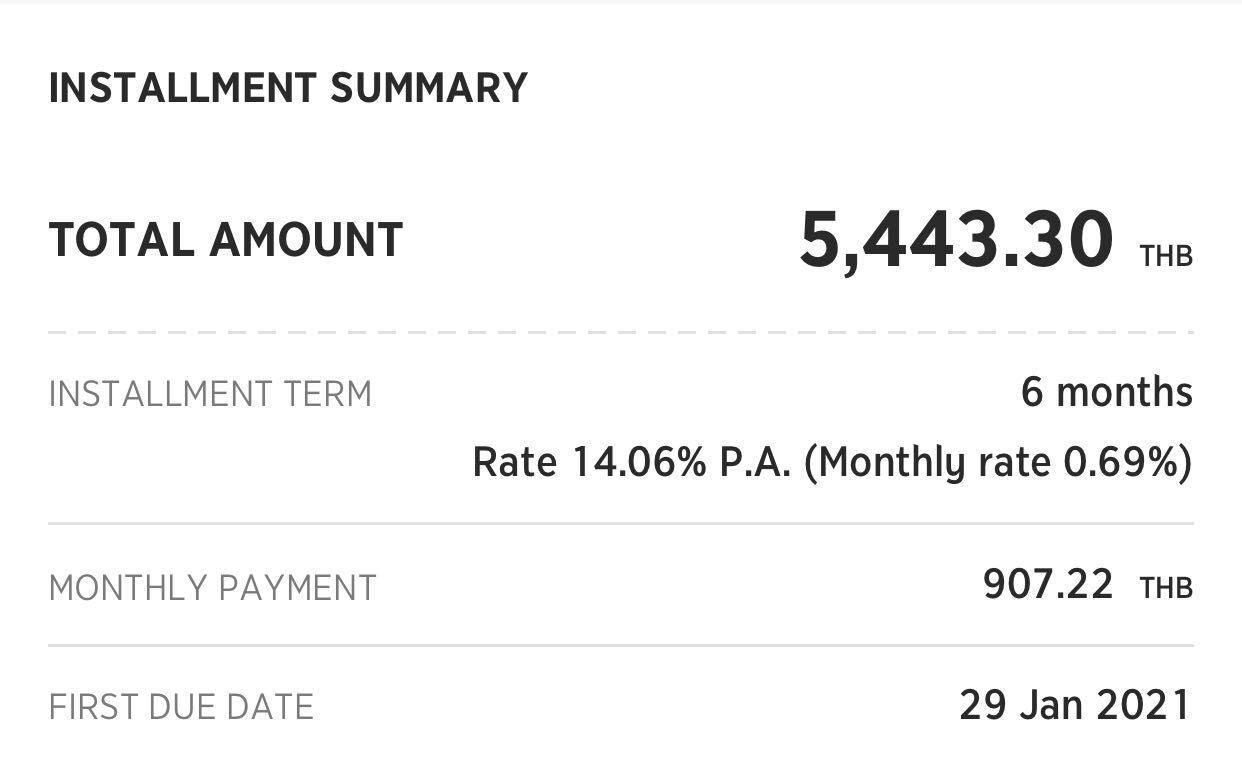Click the dashed divider below Total Amount
This screenshot has height=780, width=1242.
coord(621,332)
